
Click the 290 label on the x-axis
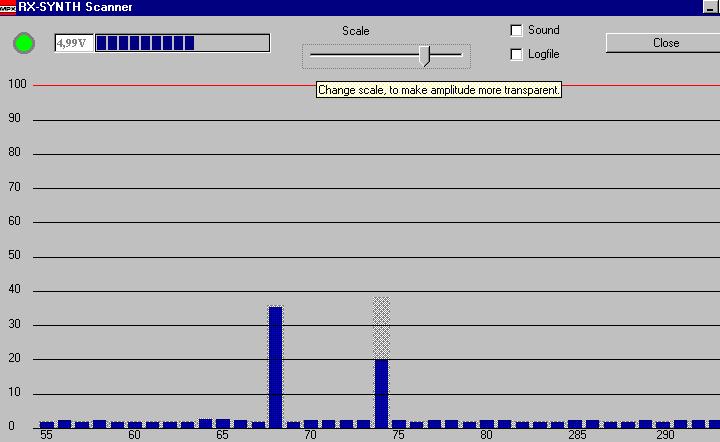(665, 435)
